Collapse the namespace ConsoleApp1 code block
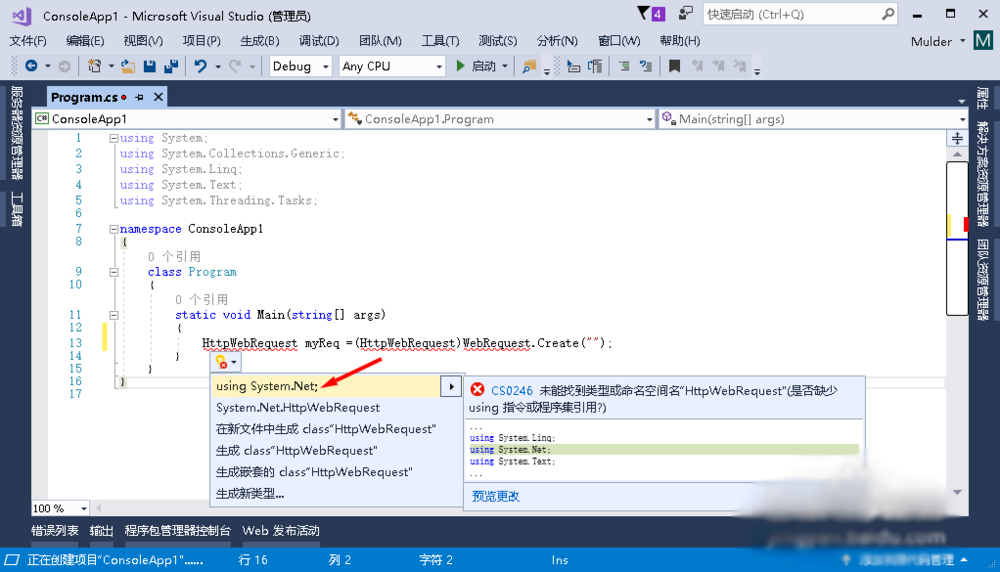1000x572 pixels. pos(112,229)
